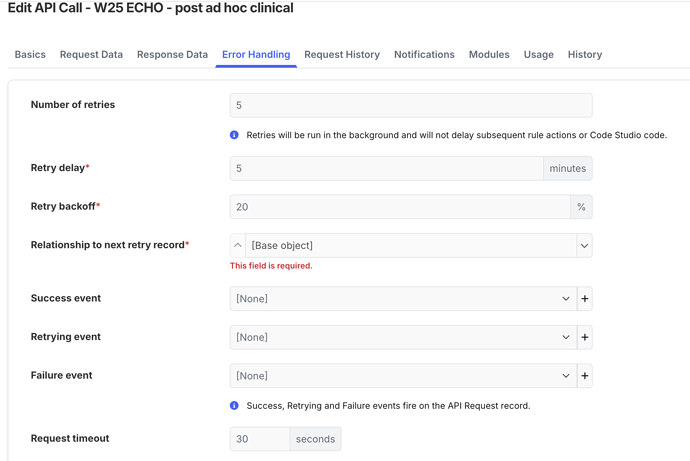Viewport: 690px width, 461px height.
Task: Click the Number of retries field
Action: click(410, 105)
